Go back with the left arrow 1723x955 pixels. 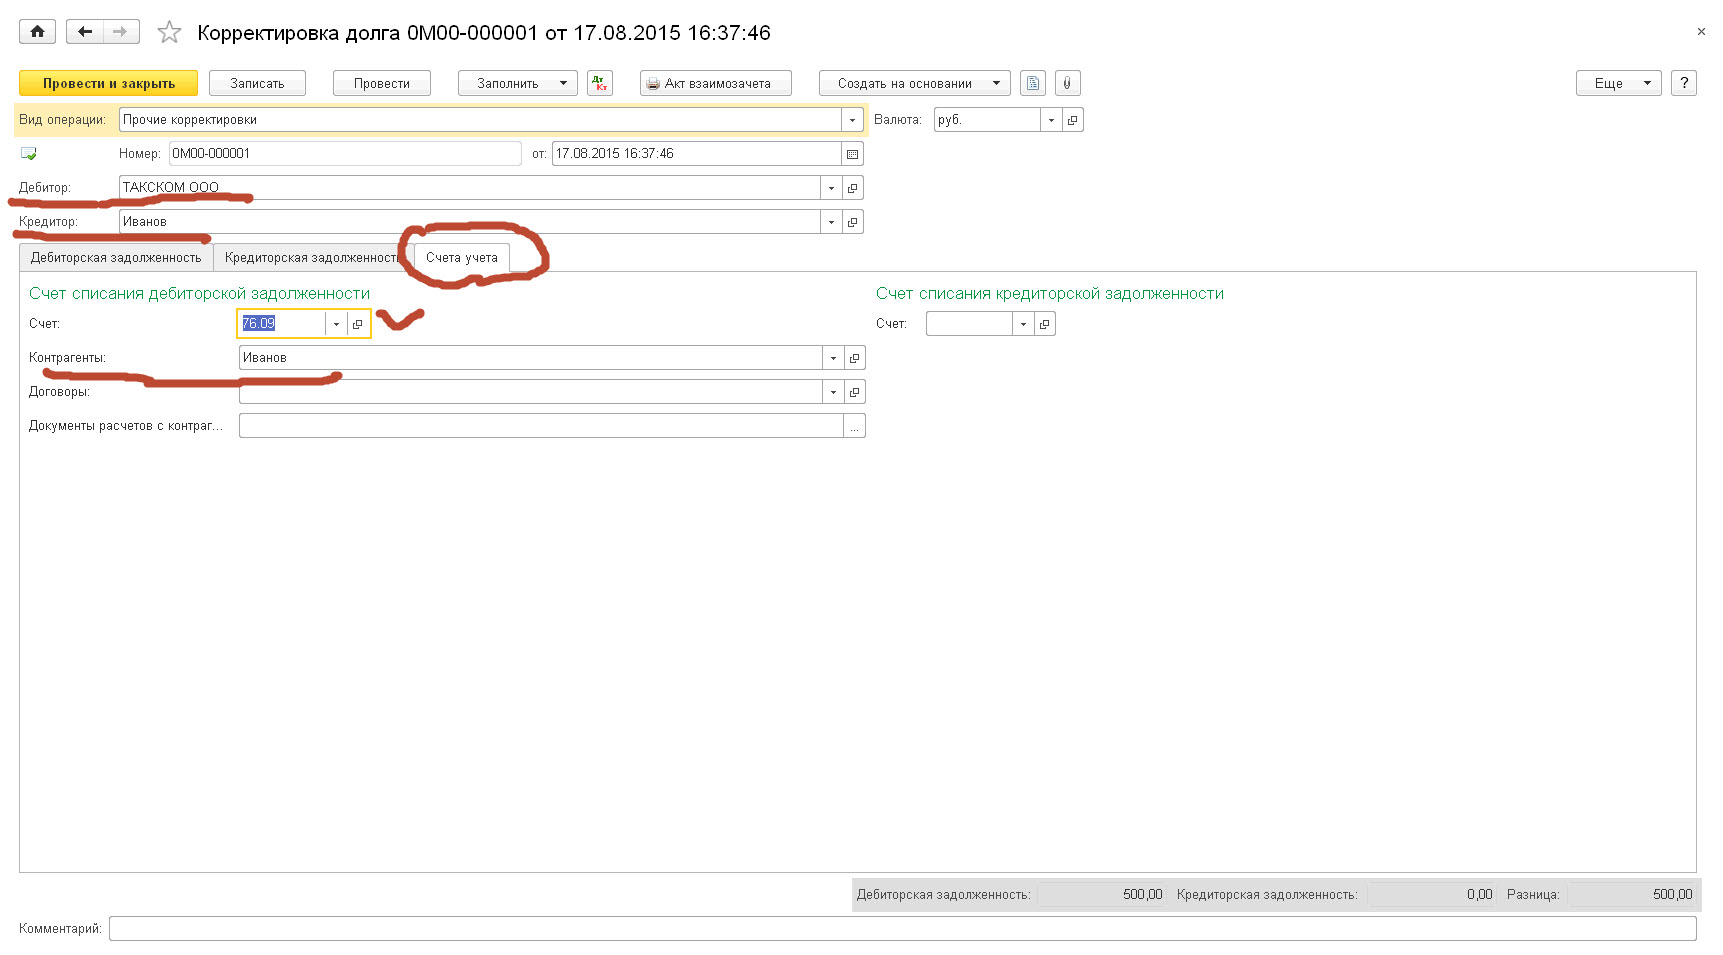point(85,32)
